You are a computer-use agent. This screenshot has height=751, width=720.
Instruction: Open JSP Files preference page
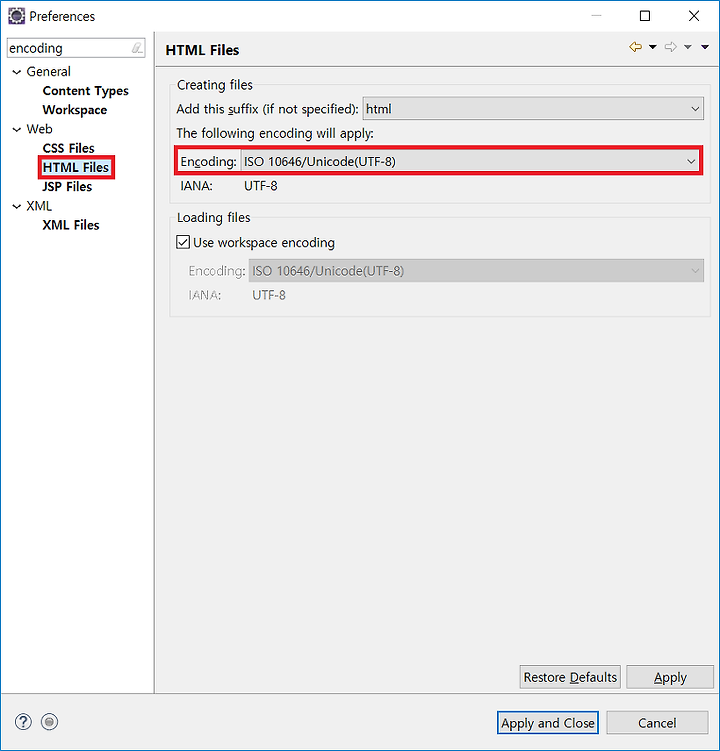click(x=67, y=187)
